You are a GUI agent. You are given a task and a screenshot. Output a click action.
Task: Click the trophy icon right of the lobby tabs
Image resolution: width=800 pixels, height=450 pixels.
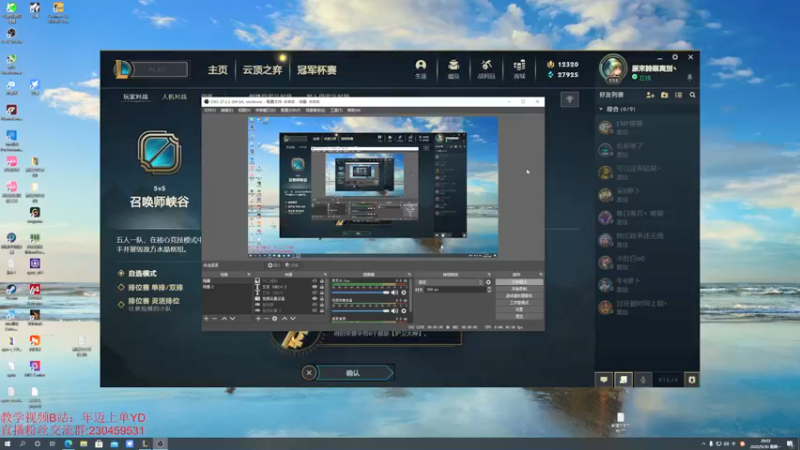(569, 99)
